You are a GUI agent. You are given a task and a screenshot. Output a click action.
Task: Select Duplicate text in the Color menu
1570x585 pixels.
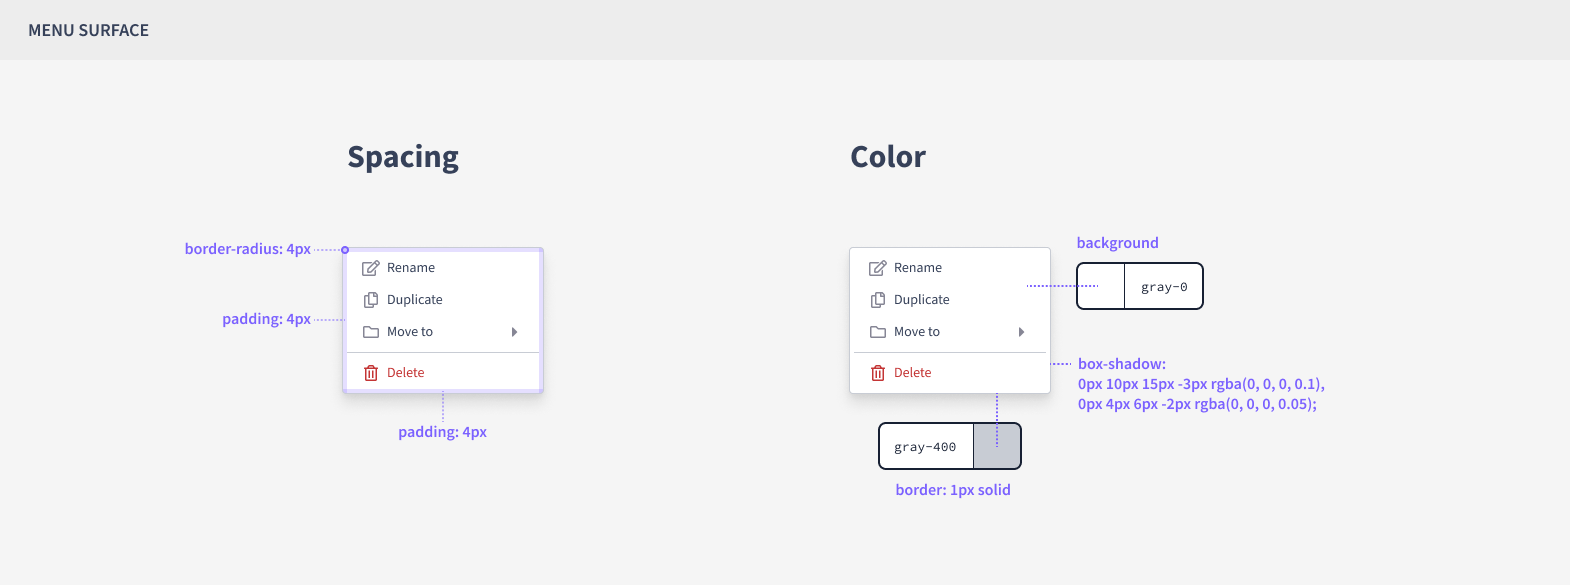click(x=921, y=300)
